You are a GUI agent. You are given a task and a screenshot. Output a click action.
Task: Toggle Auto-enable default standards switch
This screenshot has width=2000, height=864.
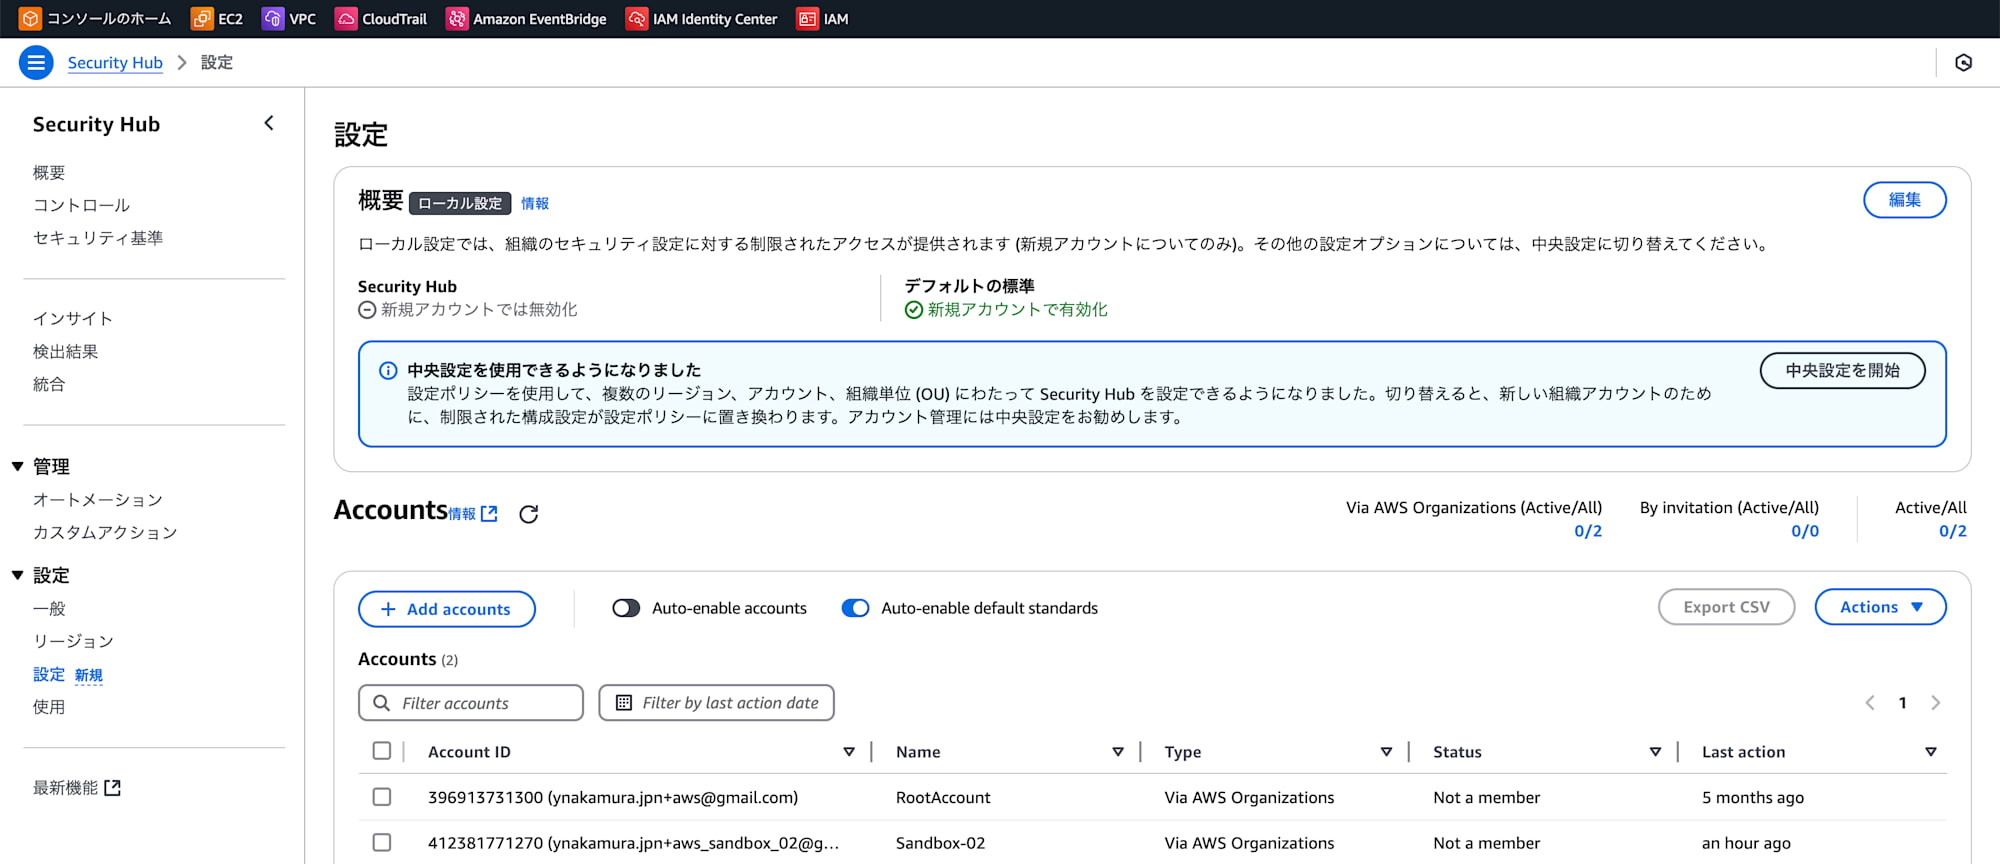click(855, 608)
